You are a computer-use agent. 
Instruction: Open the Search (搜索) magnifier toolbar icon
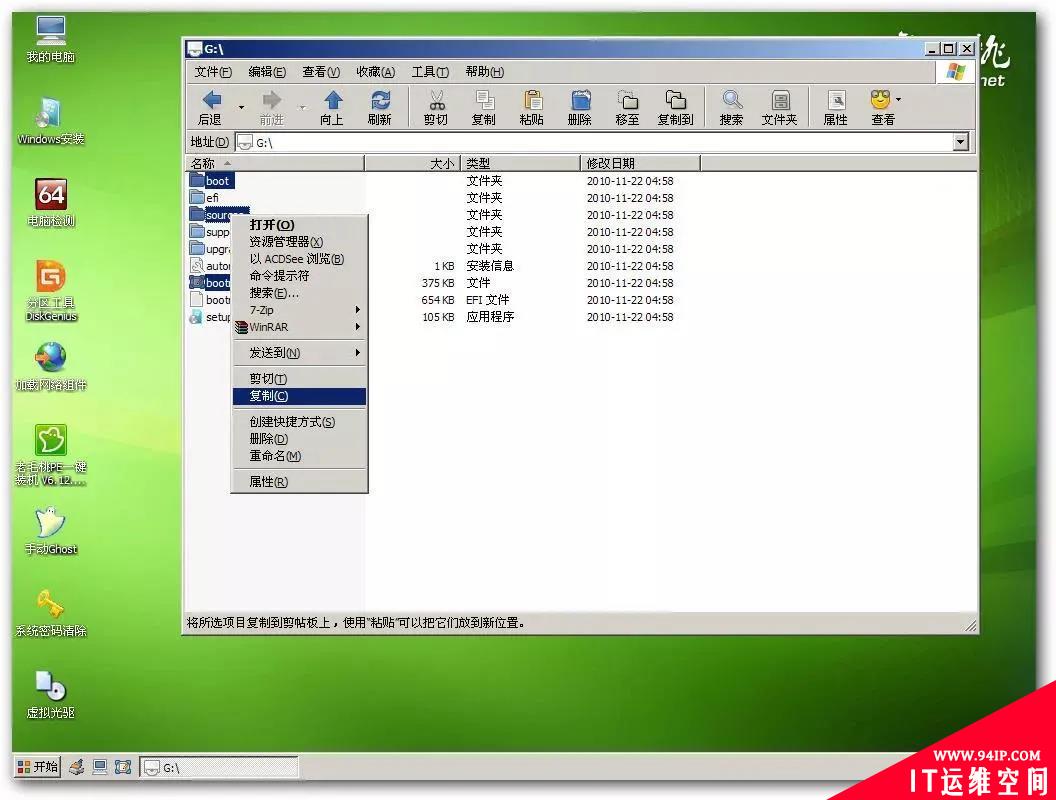[x=732, y=102]
